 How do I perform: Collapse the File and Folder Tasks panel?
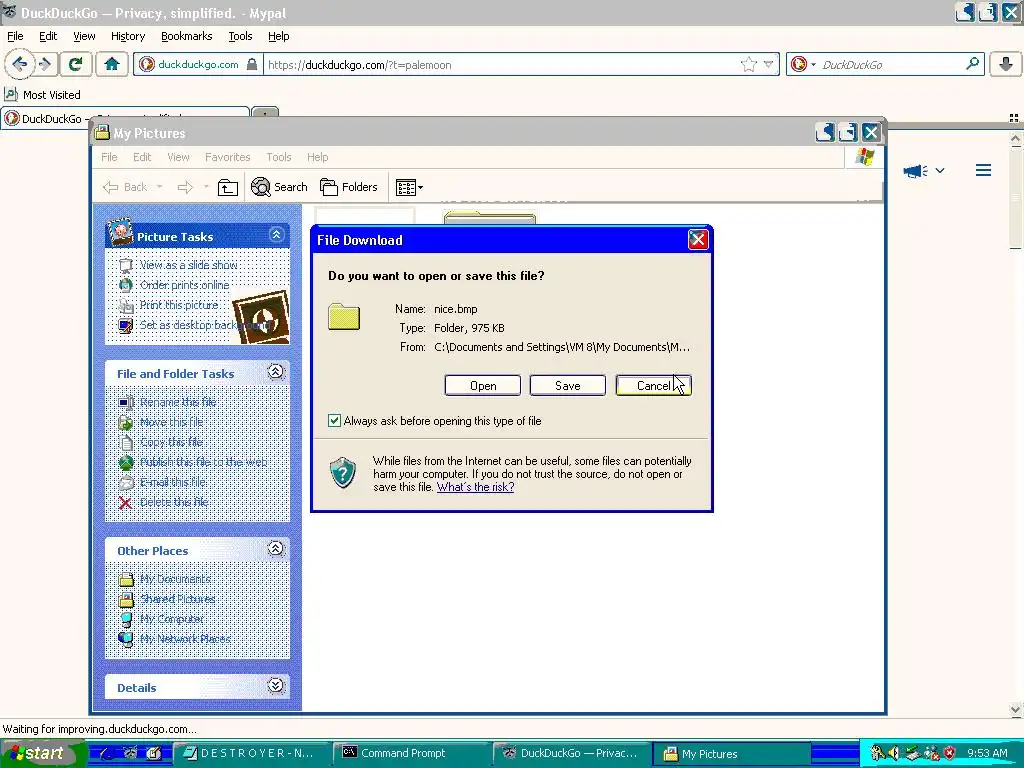(x=276, y=372)
